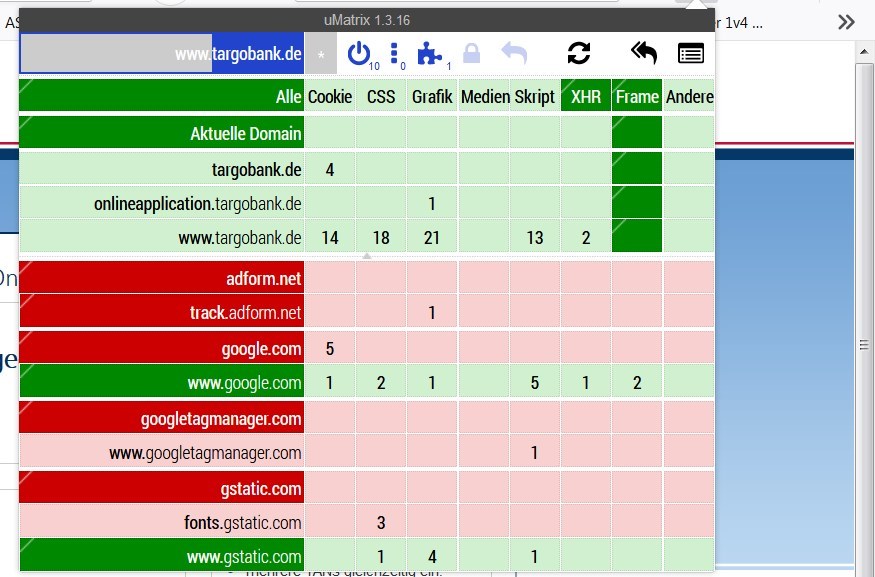Click targobank.de cookie cell showing 4
The image size is (875, 577).
pos(330,169)
